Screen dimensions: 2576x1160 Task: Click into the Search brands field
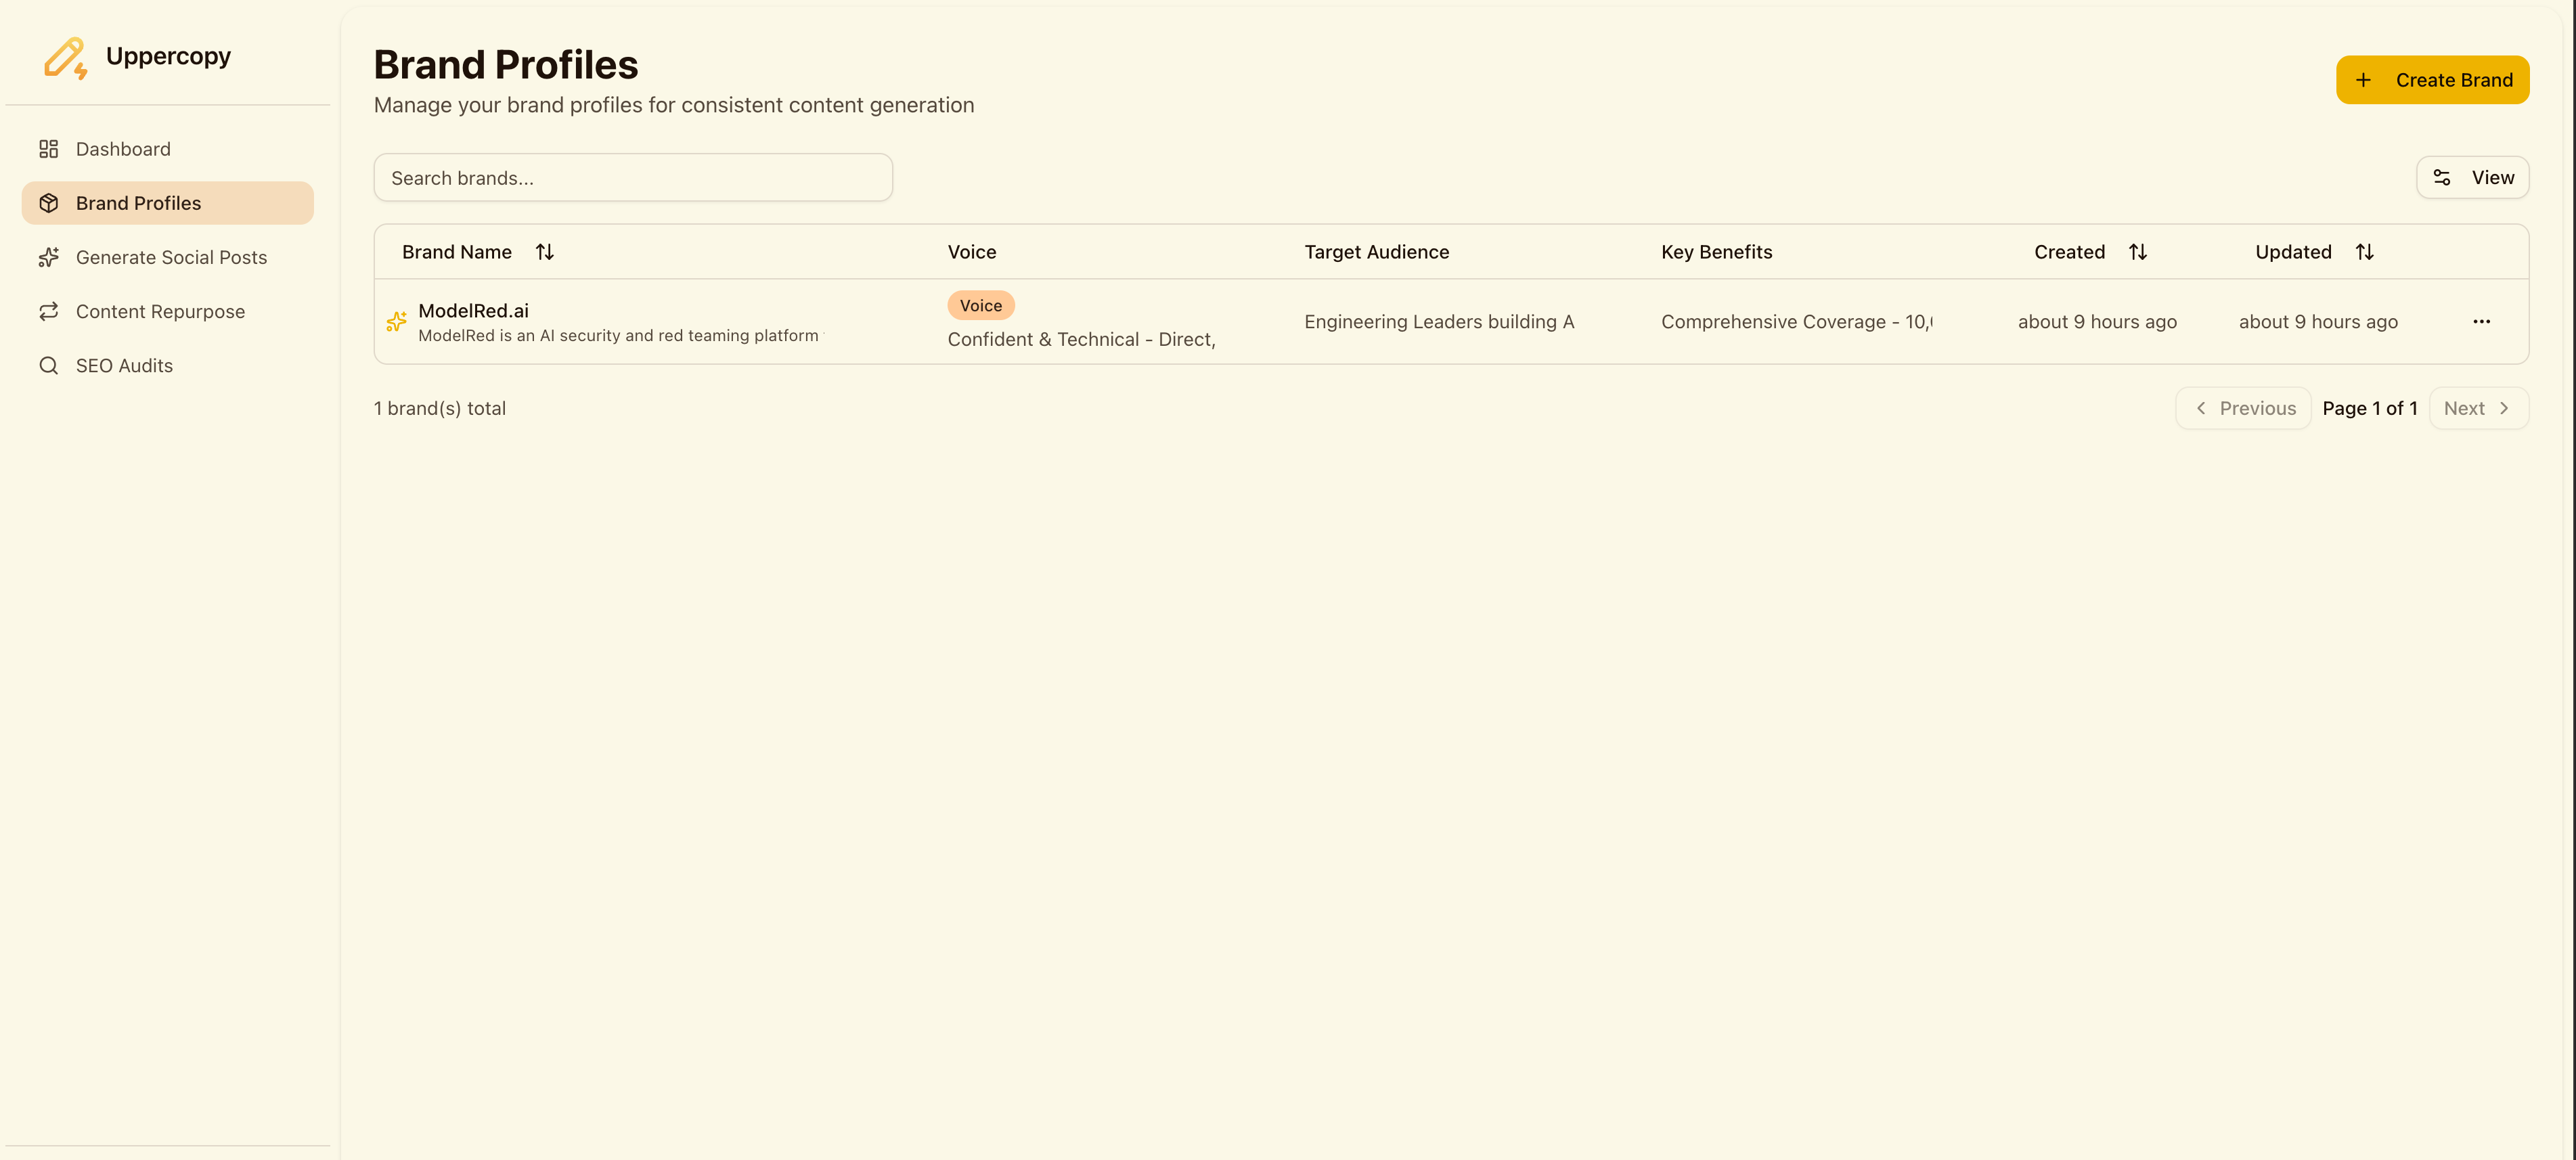click(x=633, y=178)
